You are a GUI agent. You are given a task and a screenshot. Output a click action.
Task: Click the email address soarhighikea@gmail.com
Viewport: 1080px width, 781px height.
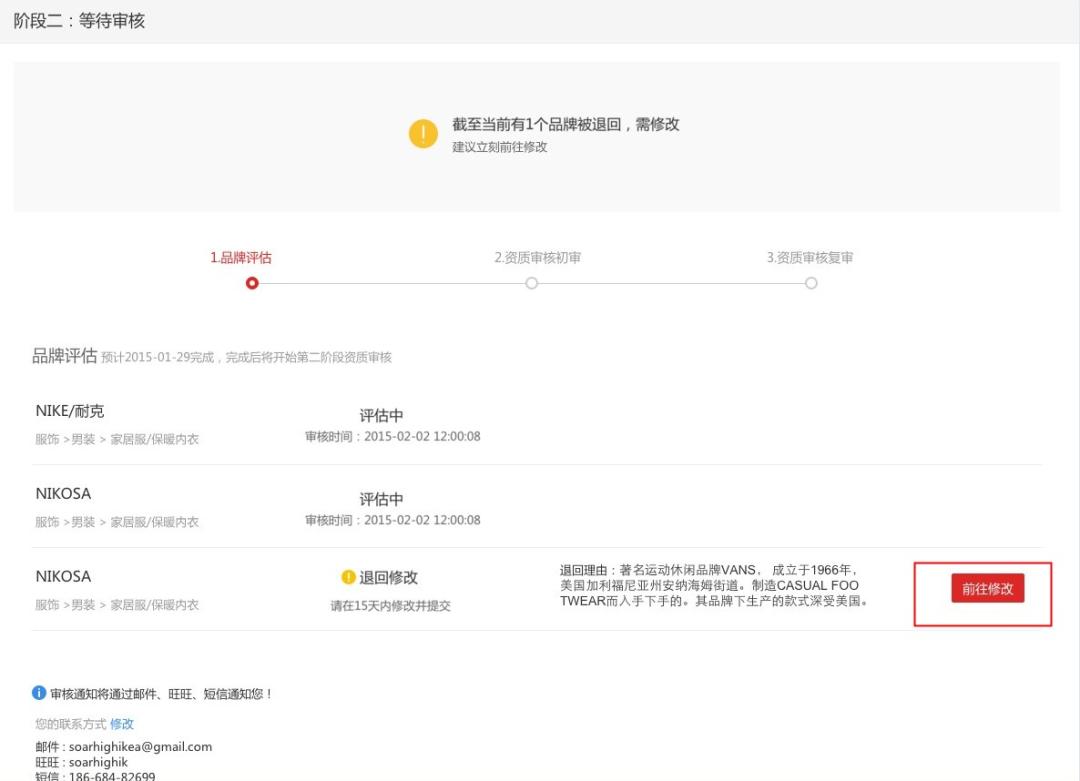pos(140,746)
